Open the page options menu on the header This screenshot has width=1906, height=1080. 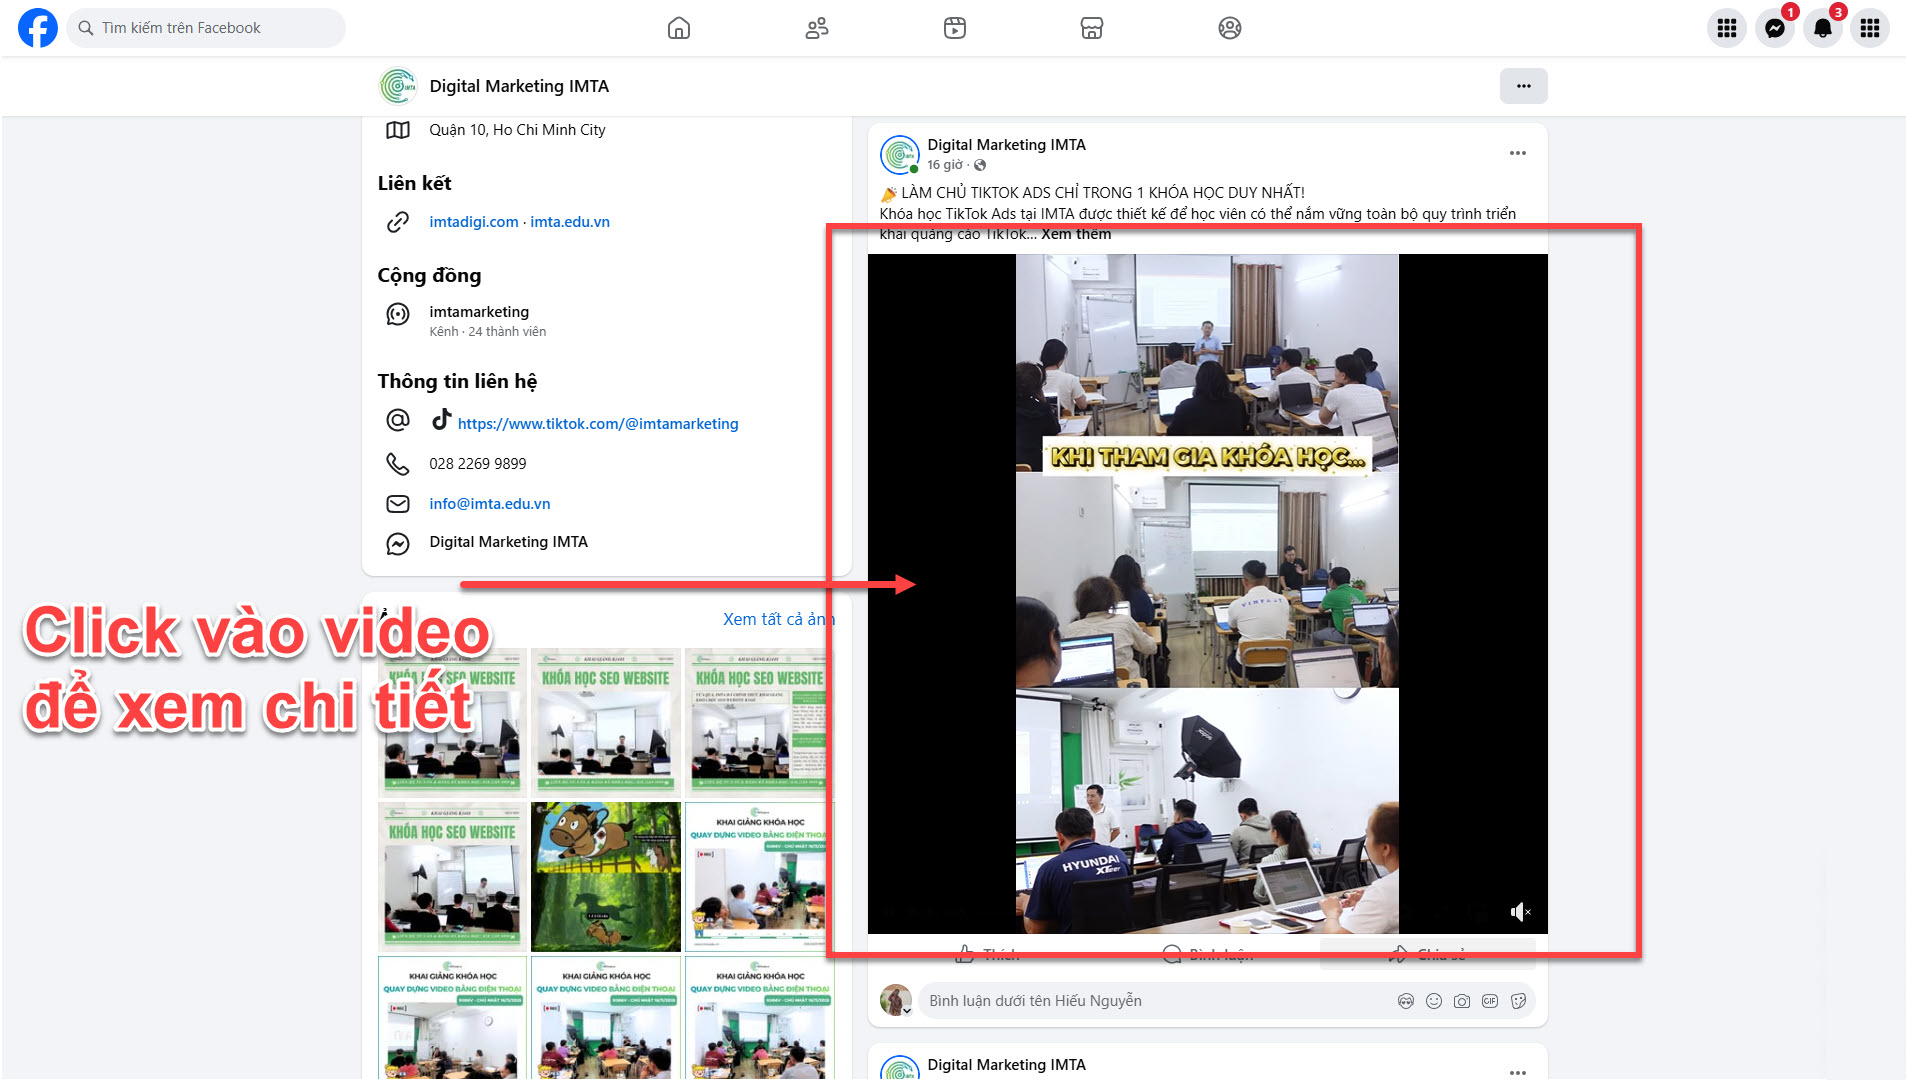1524,86
